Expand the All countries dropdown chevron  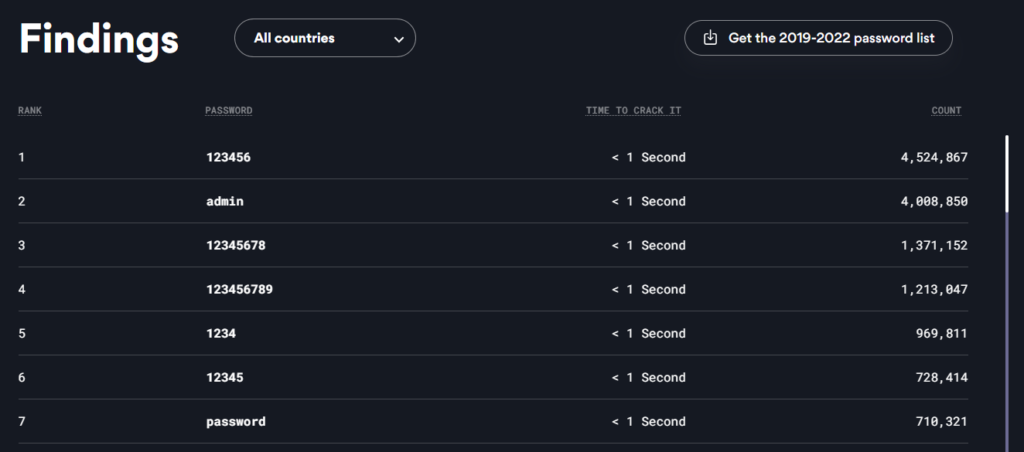pos(399,39)
